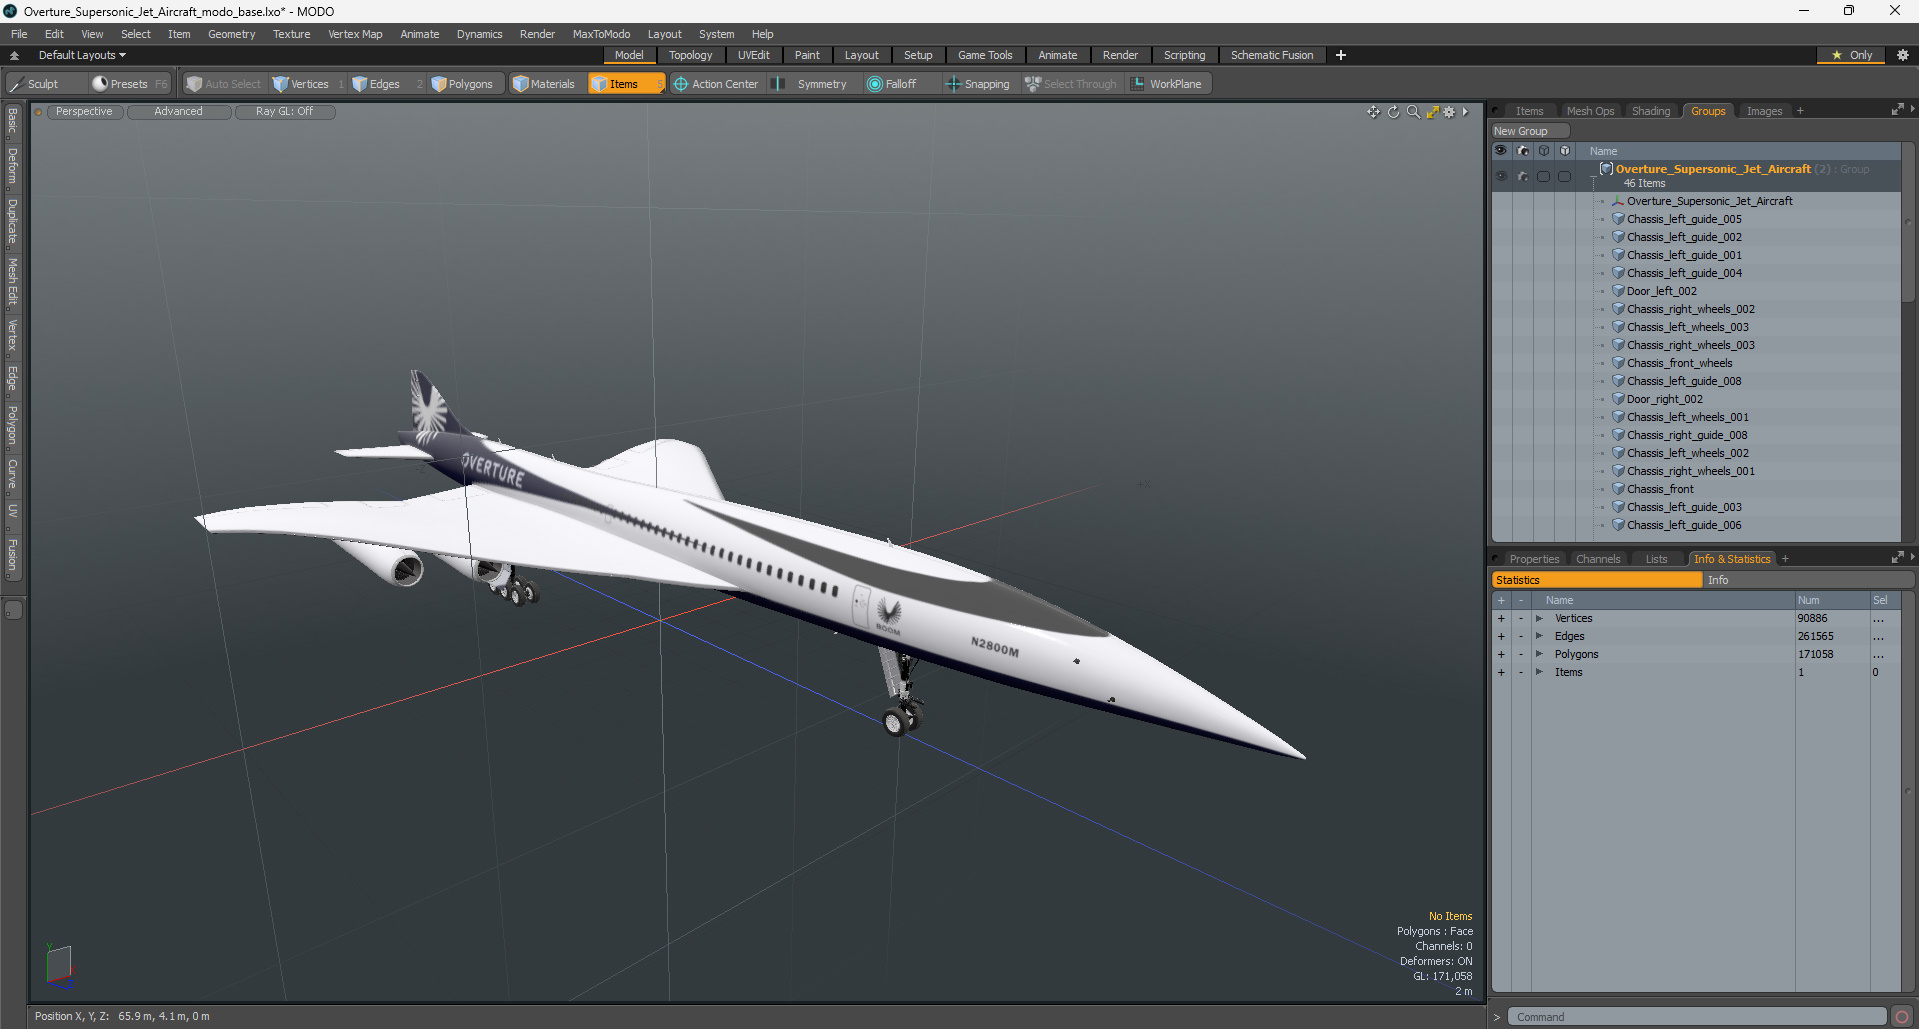Expand the Polygons statistics row

1539,654
